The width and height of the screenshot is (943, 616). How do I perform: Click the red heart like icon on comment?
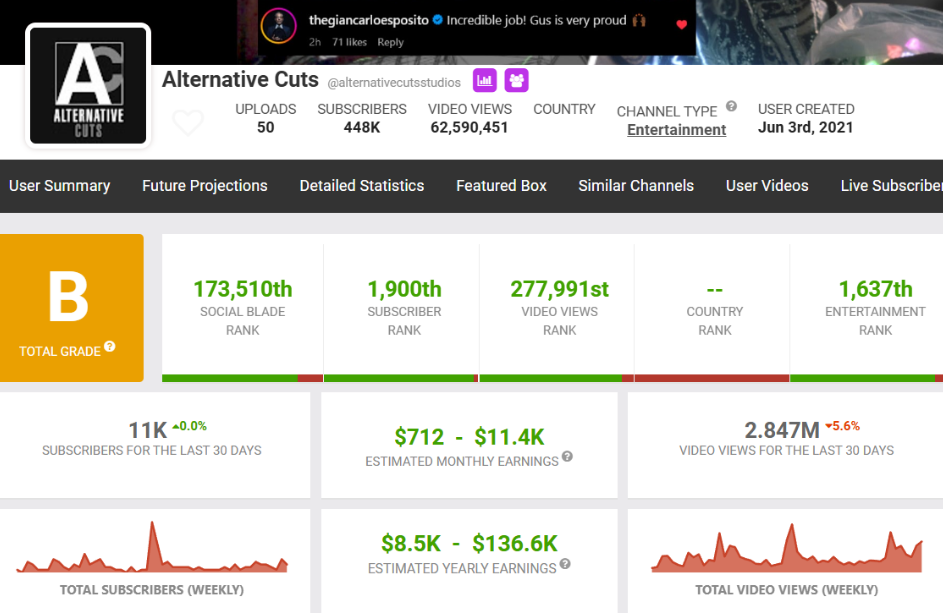681,25
